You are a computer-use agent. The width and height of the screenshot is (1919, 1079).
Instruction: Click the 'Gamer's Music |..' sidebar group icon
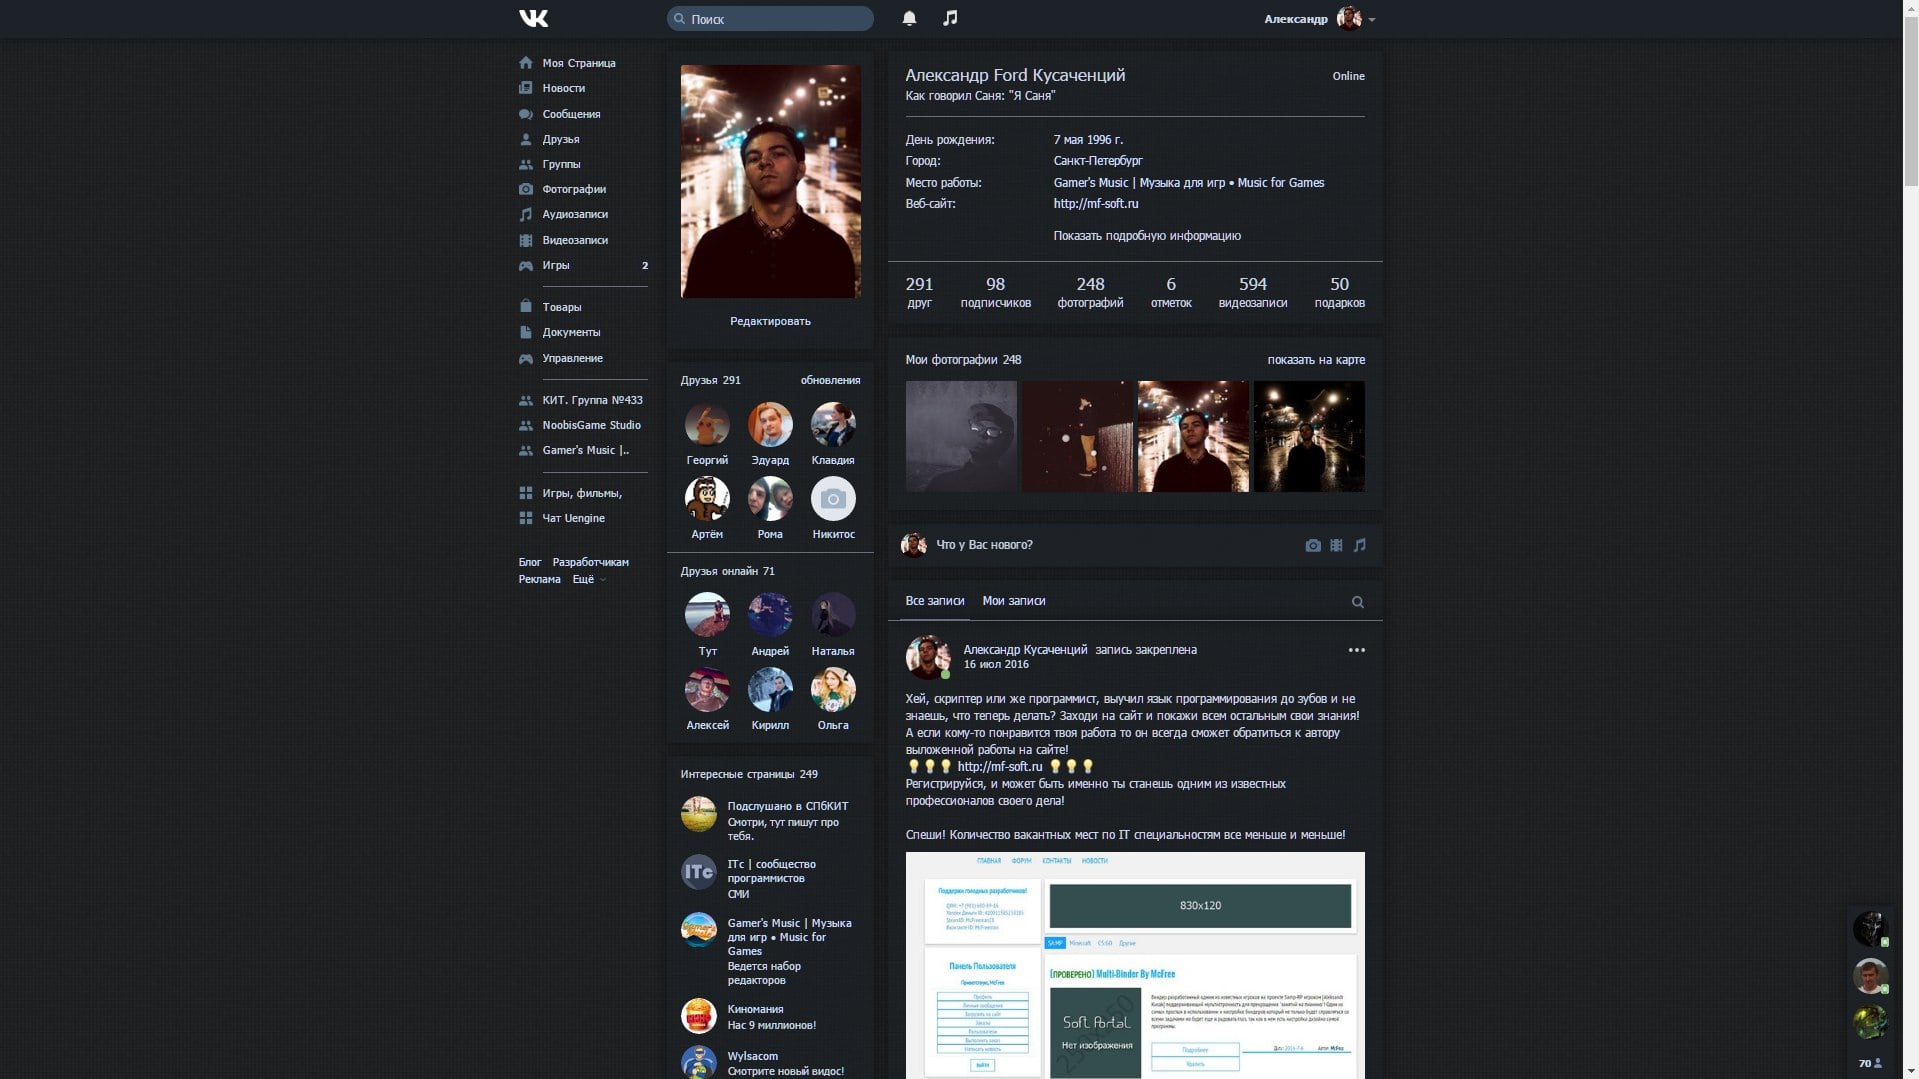pos(526,450)
